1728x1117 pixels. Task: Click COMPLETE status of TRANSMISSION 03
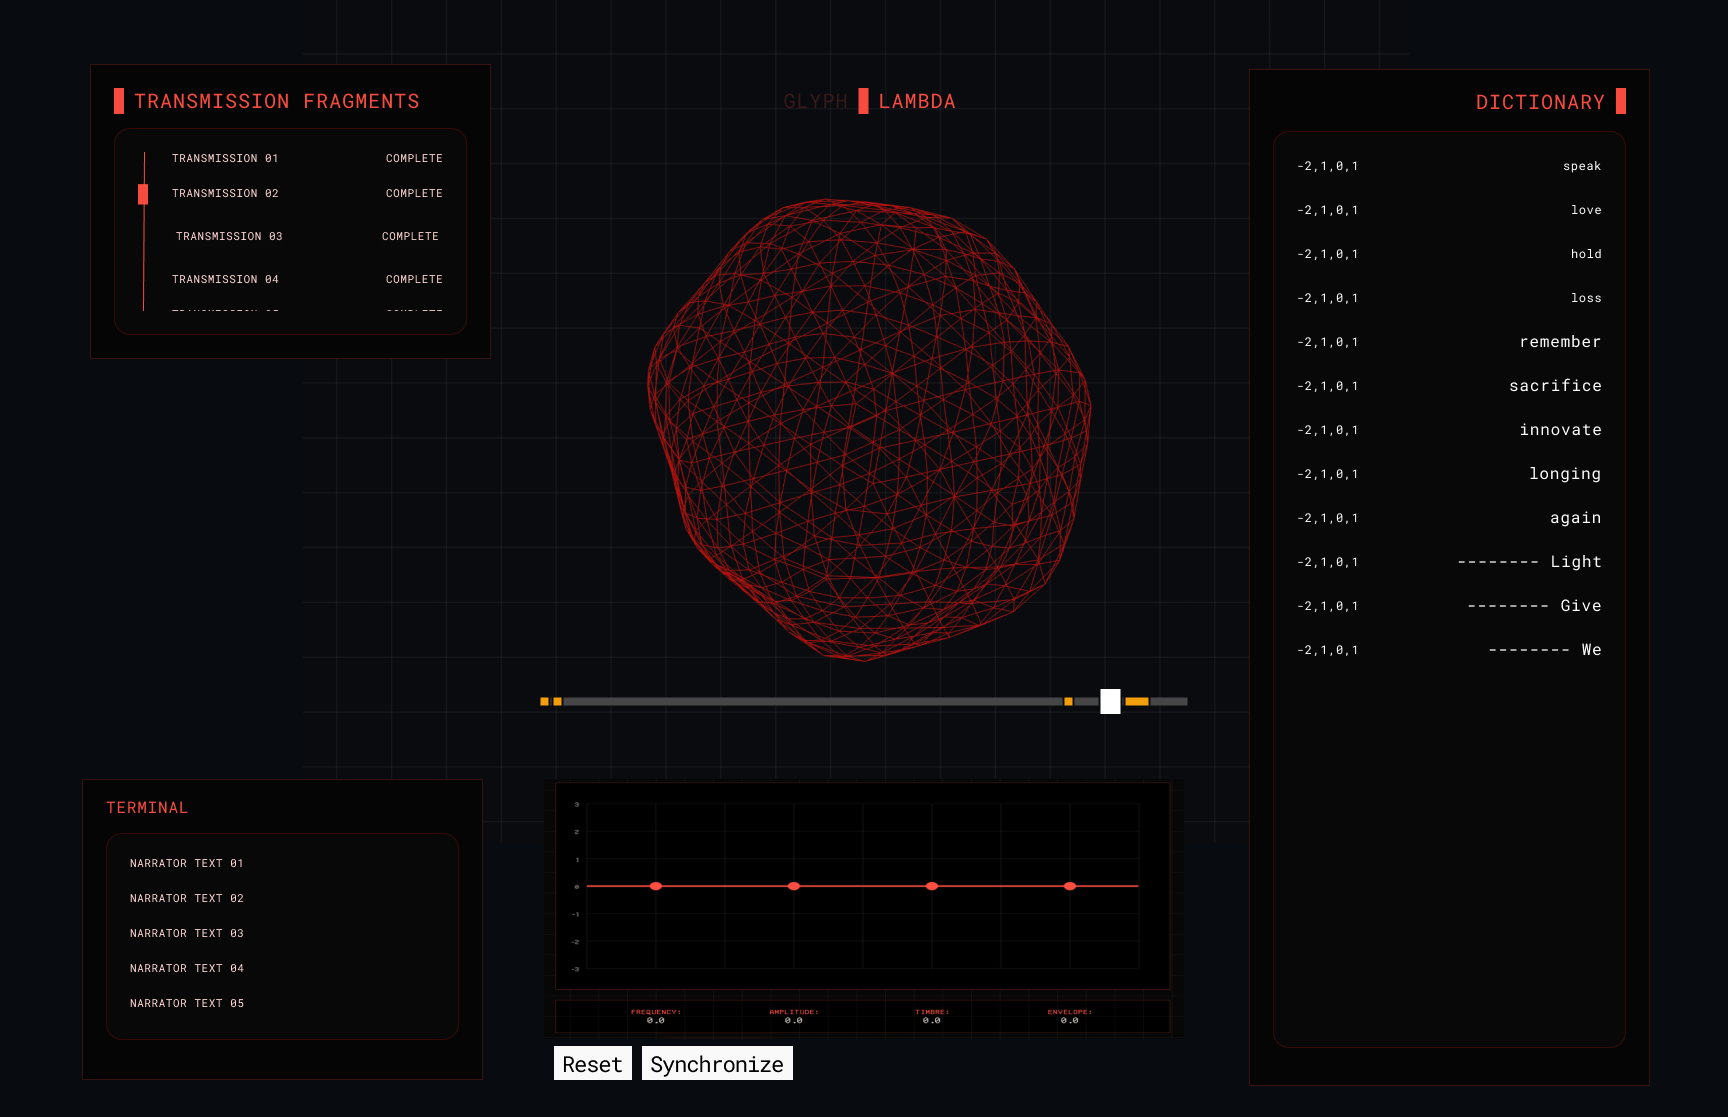410,236
